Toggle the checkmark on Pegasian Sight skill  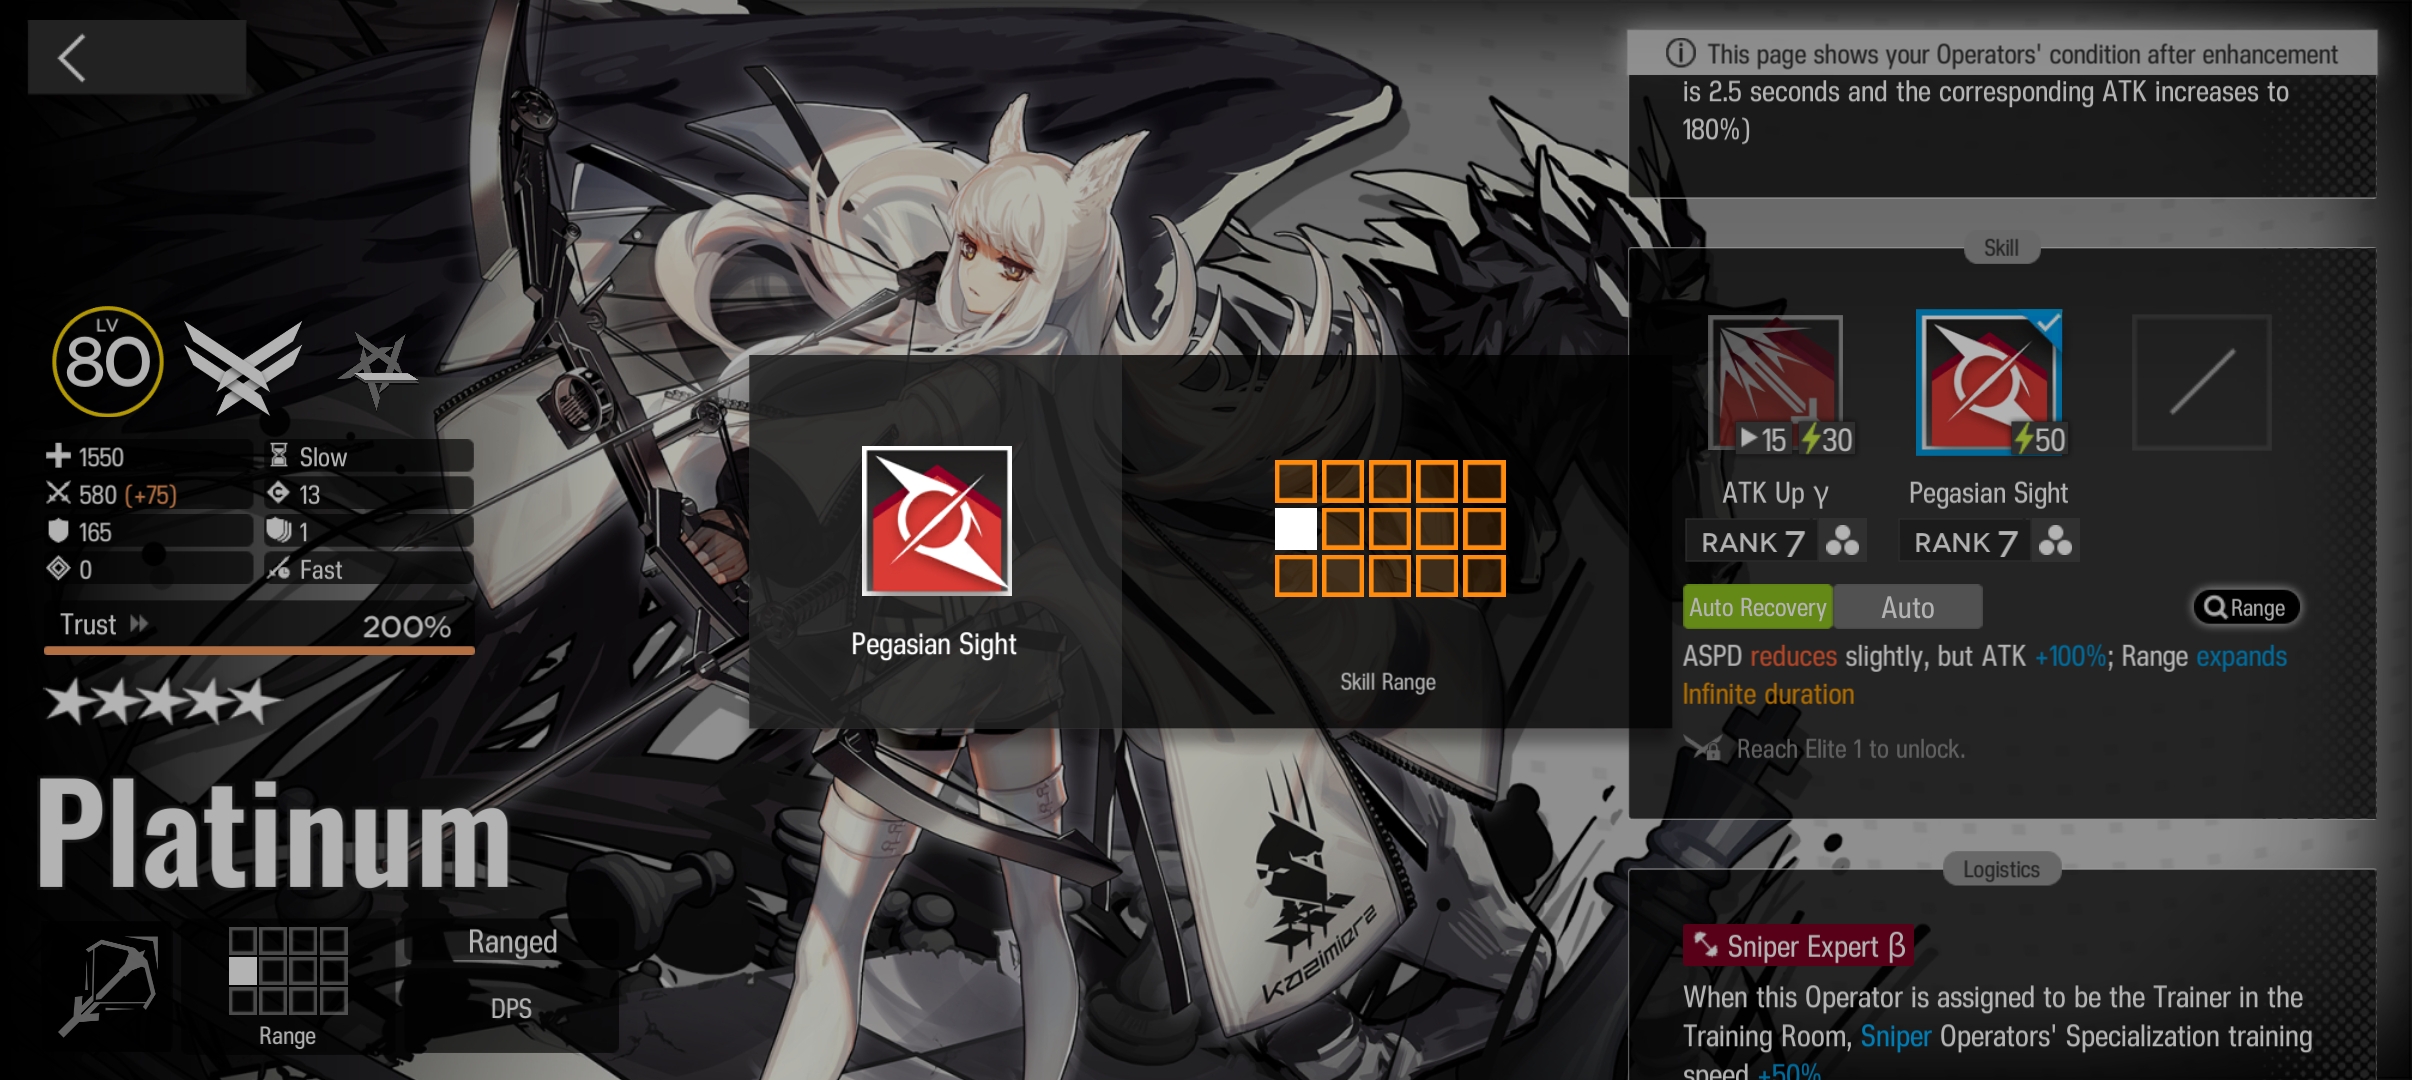(2047, 322)
